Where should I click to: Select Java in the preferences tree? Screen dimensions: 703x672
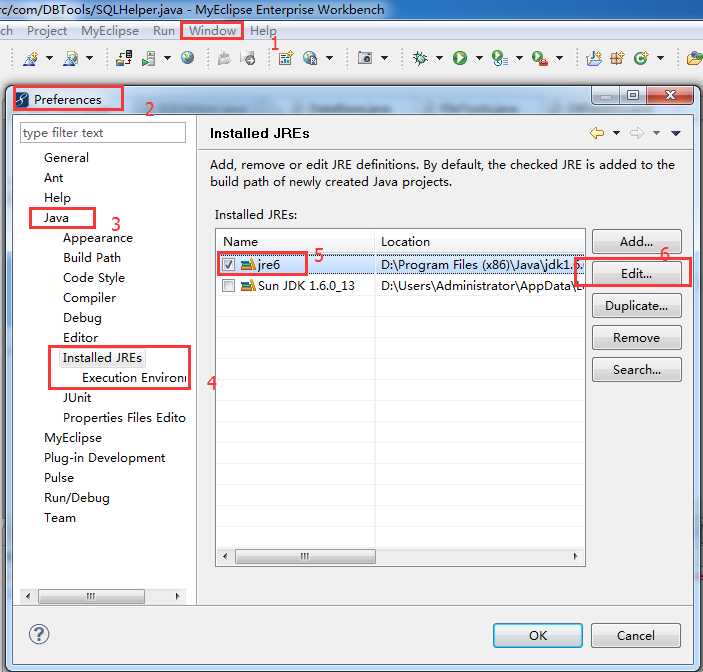pyautogui.click(x=56, y=218)
